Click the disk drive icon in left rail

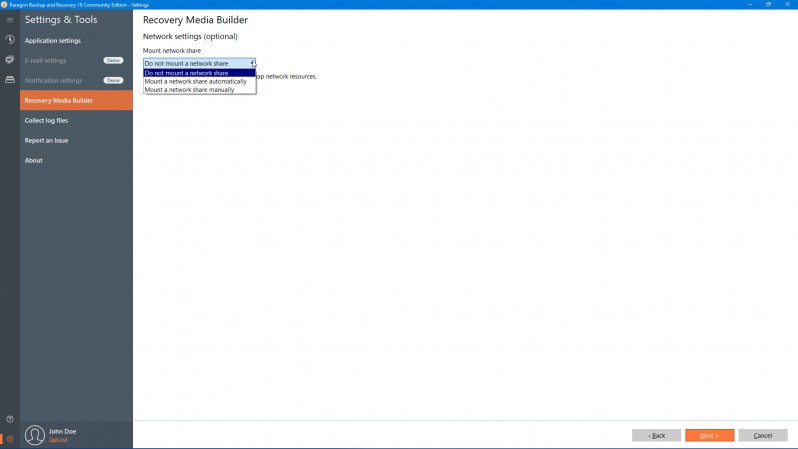coord(10,79)
